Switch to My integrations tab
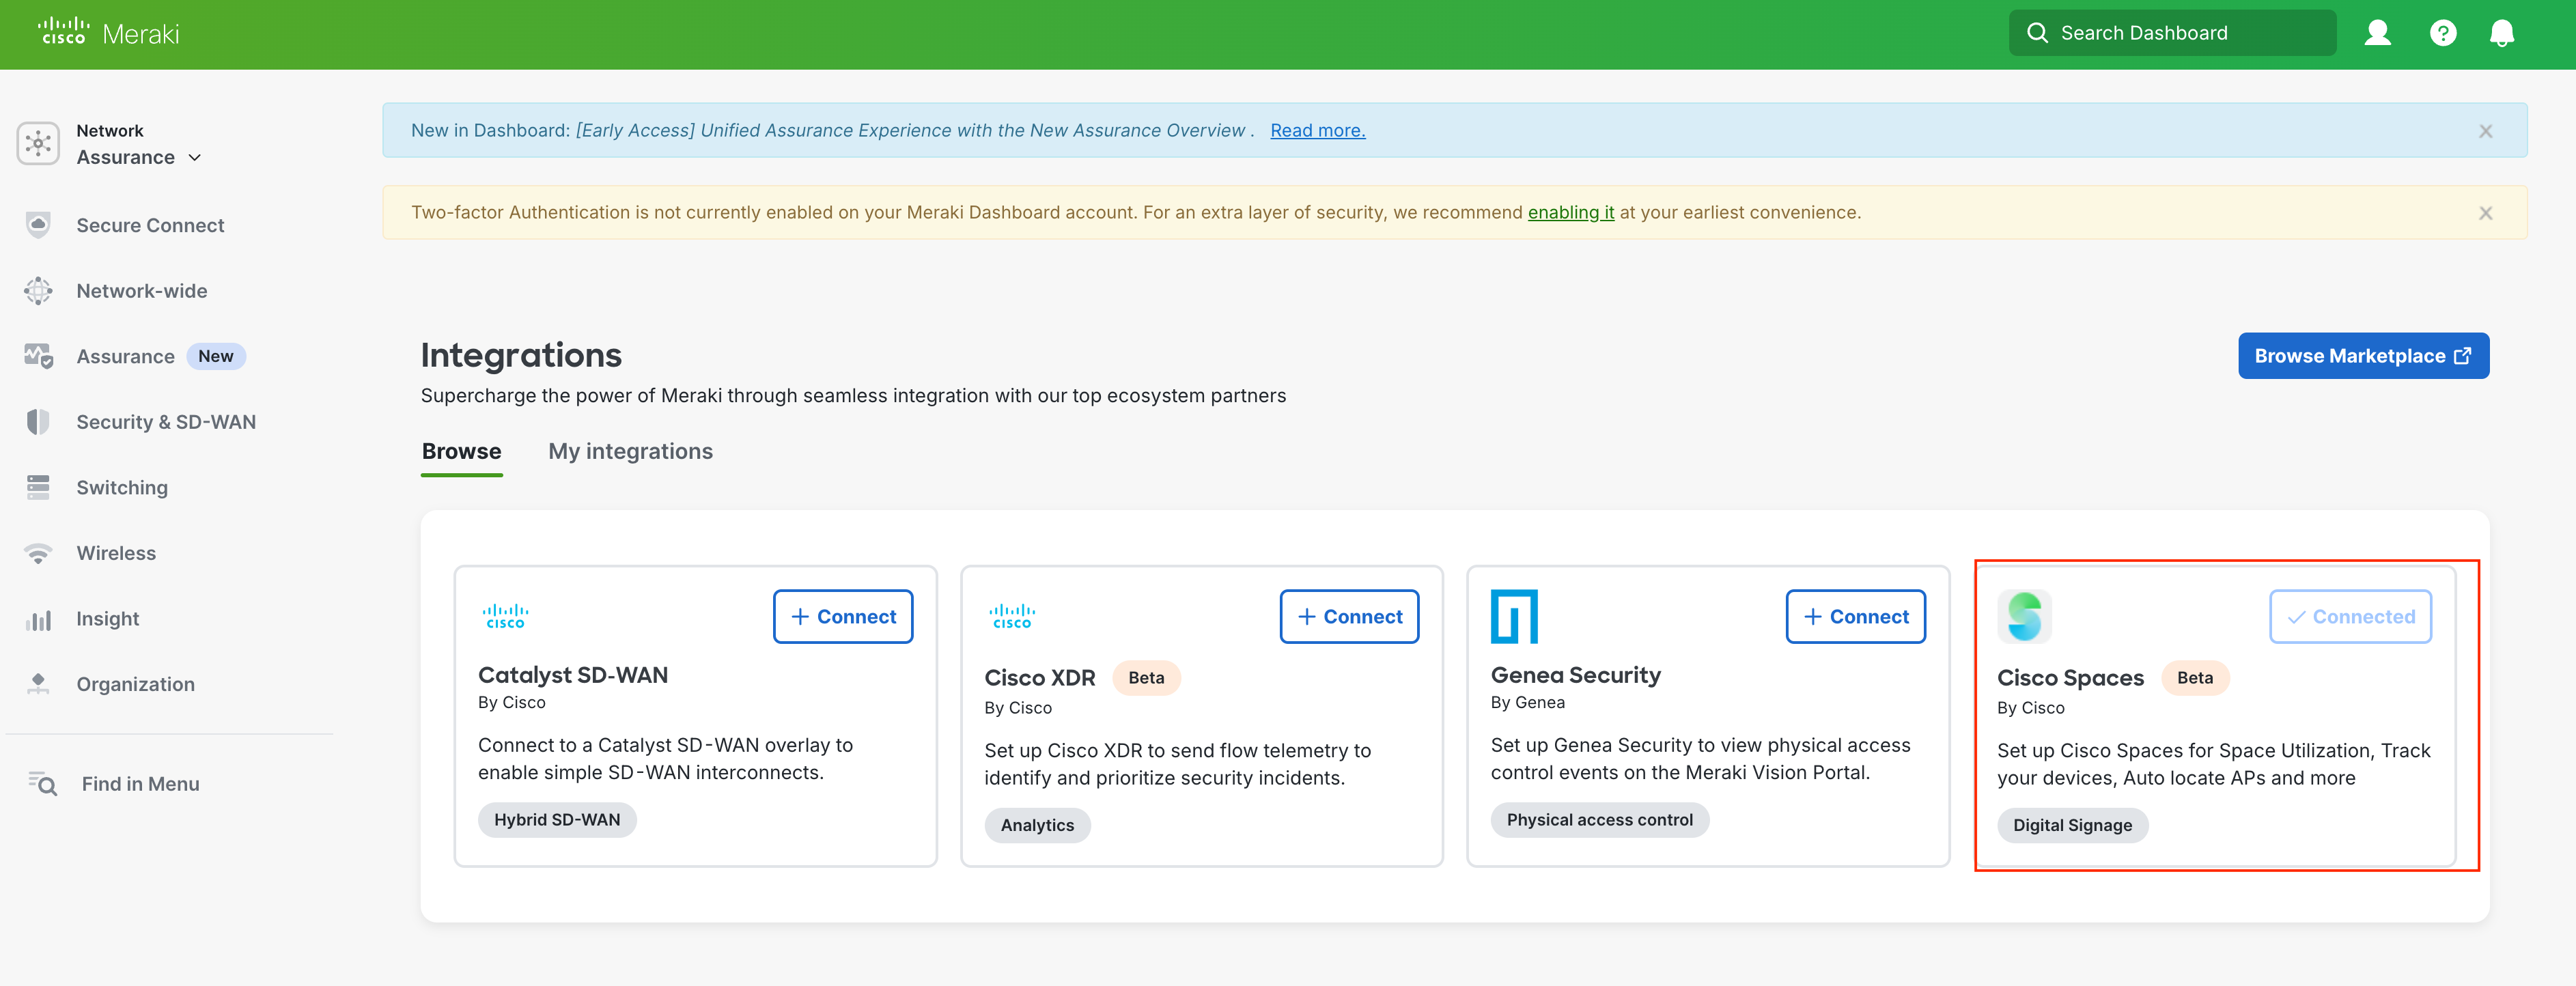Screen dimensions: 2576x986 point(630,451)
